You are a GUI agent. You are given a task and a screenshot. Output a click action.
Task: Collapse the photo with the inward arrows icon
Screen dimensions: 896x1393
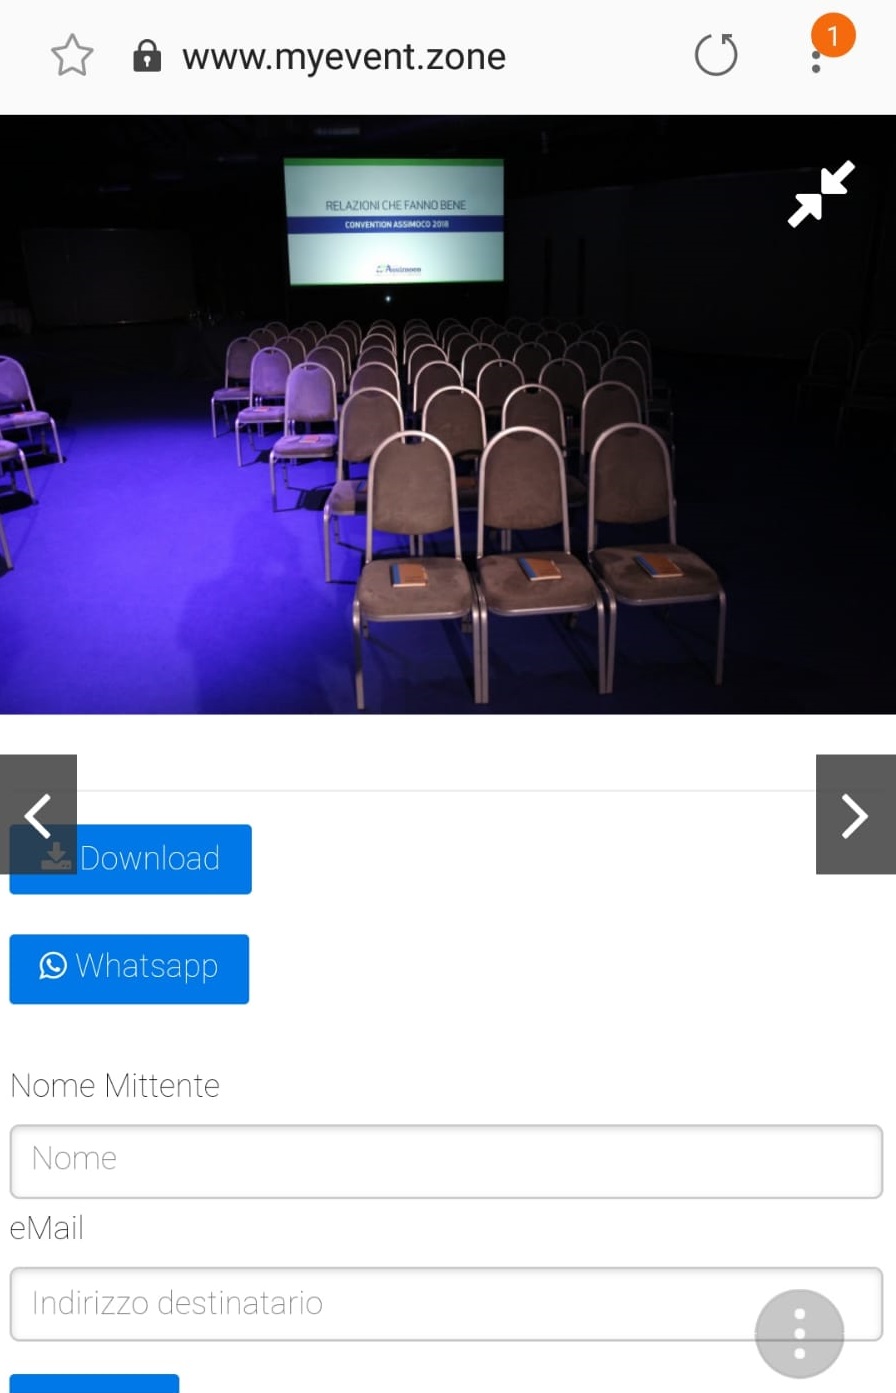(821, 194)
